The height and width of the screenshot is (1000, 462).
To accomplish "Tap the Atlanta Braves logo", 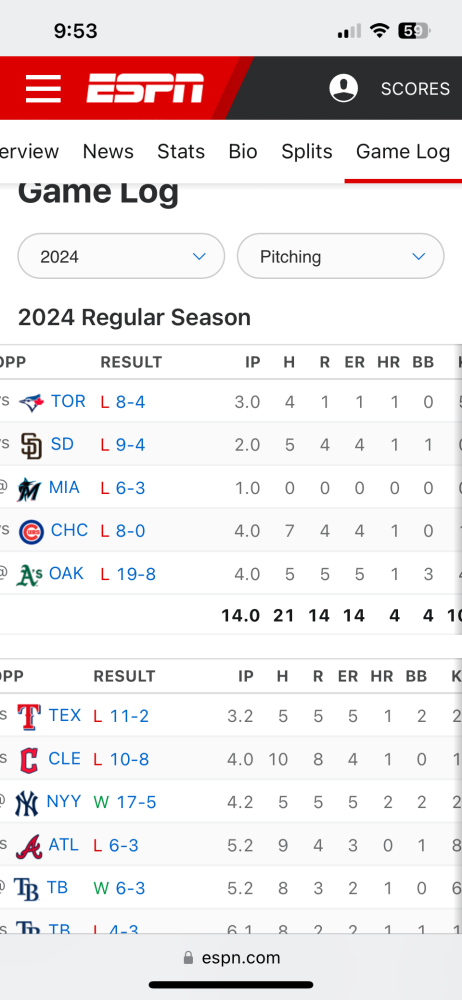I will click(29, 846).
